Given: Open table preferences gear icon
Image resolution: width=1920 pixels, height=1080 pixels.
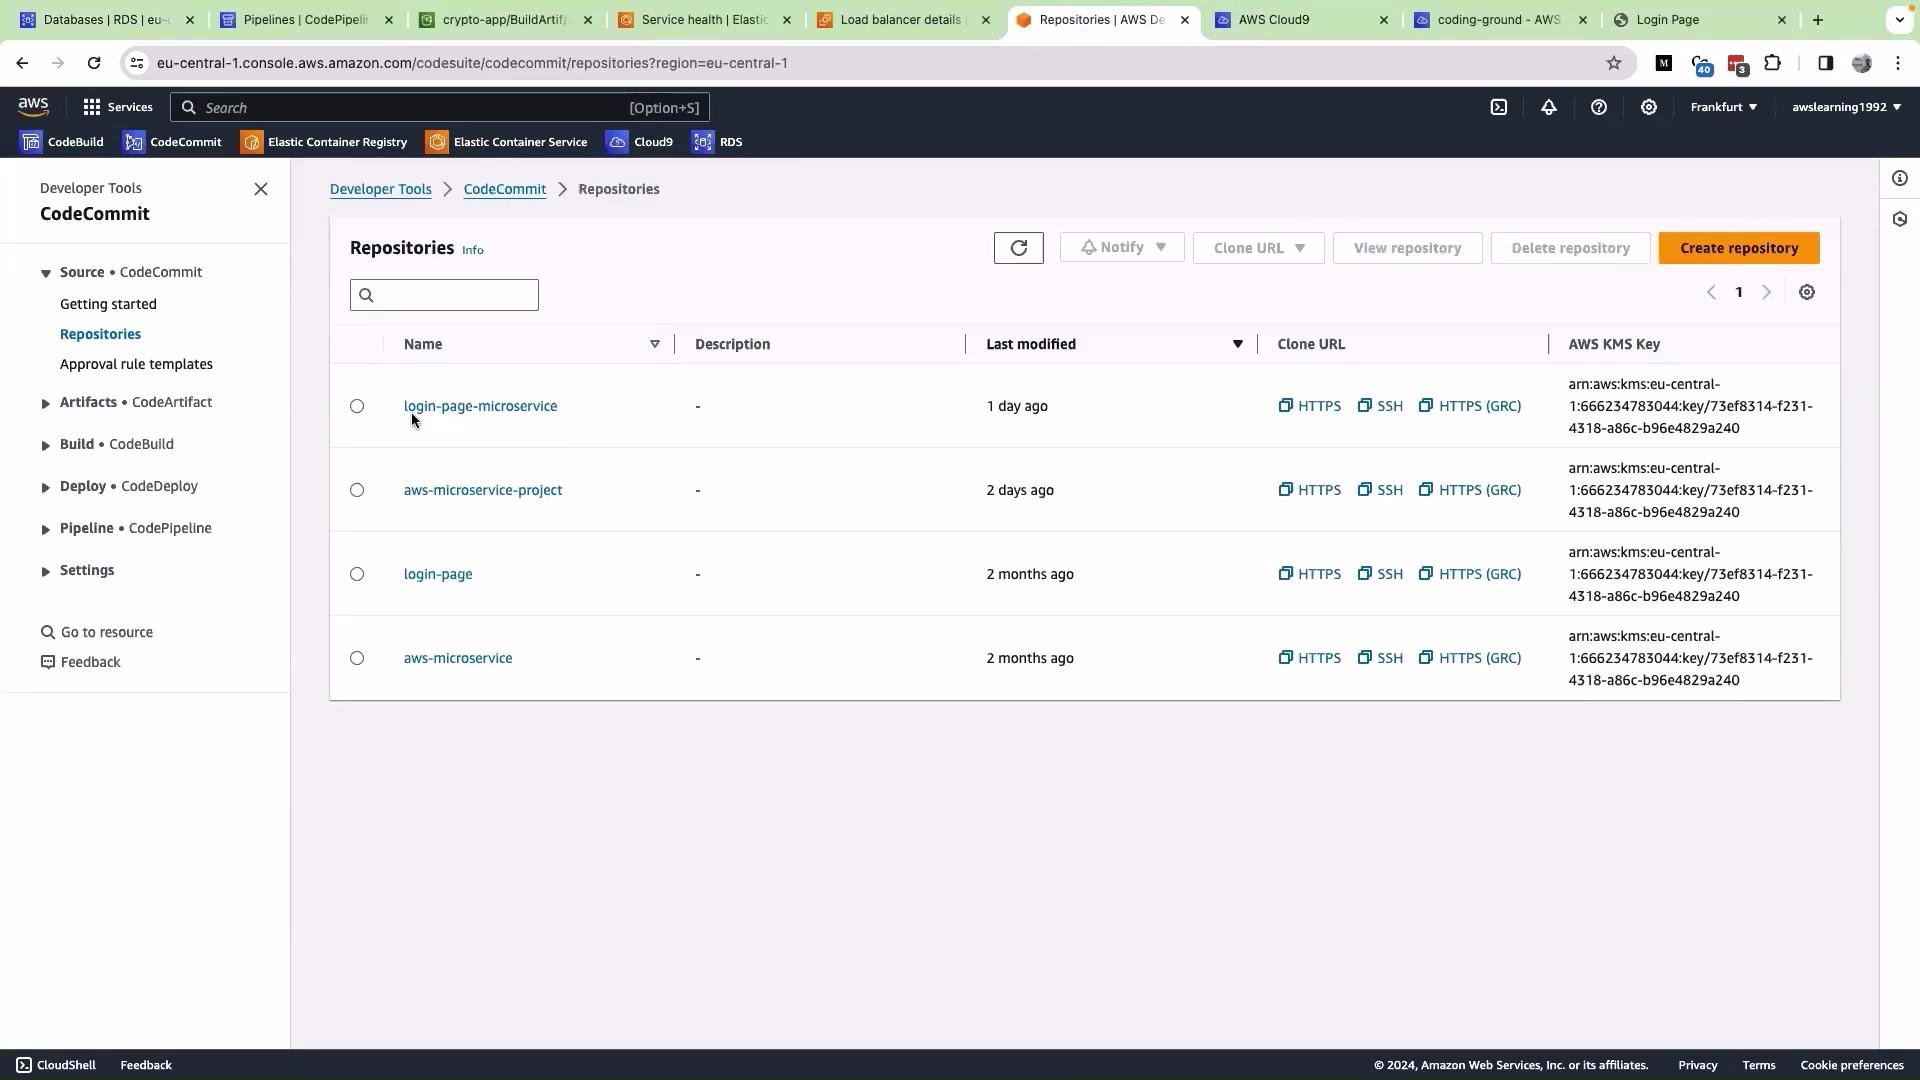Looking at the screenshot, I should point(1807,293).
